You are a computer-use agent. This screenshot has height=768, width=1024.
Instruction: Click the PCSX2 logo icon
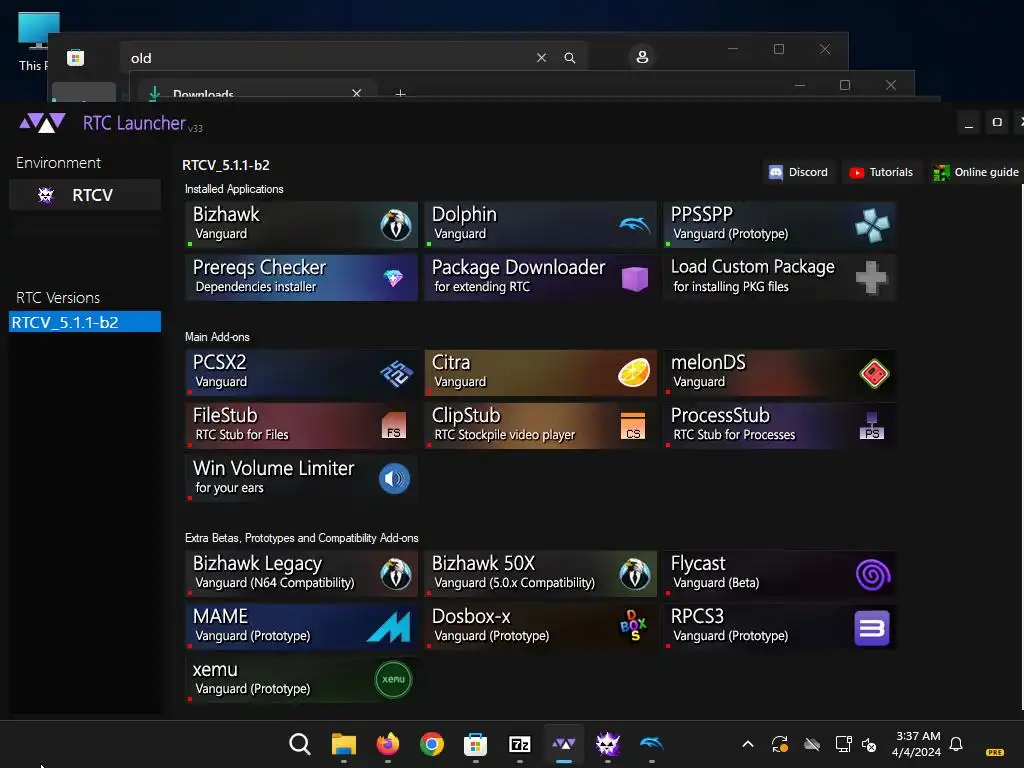[x=396, y=374]
